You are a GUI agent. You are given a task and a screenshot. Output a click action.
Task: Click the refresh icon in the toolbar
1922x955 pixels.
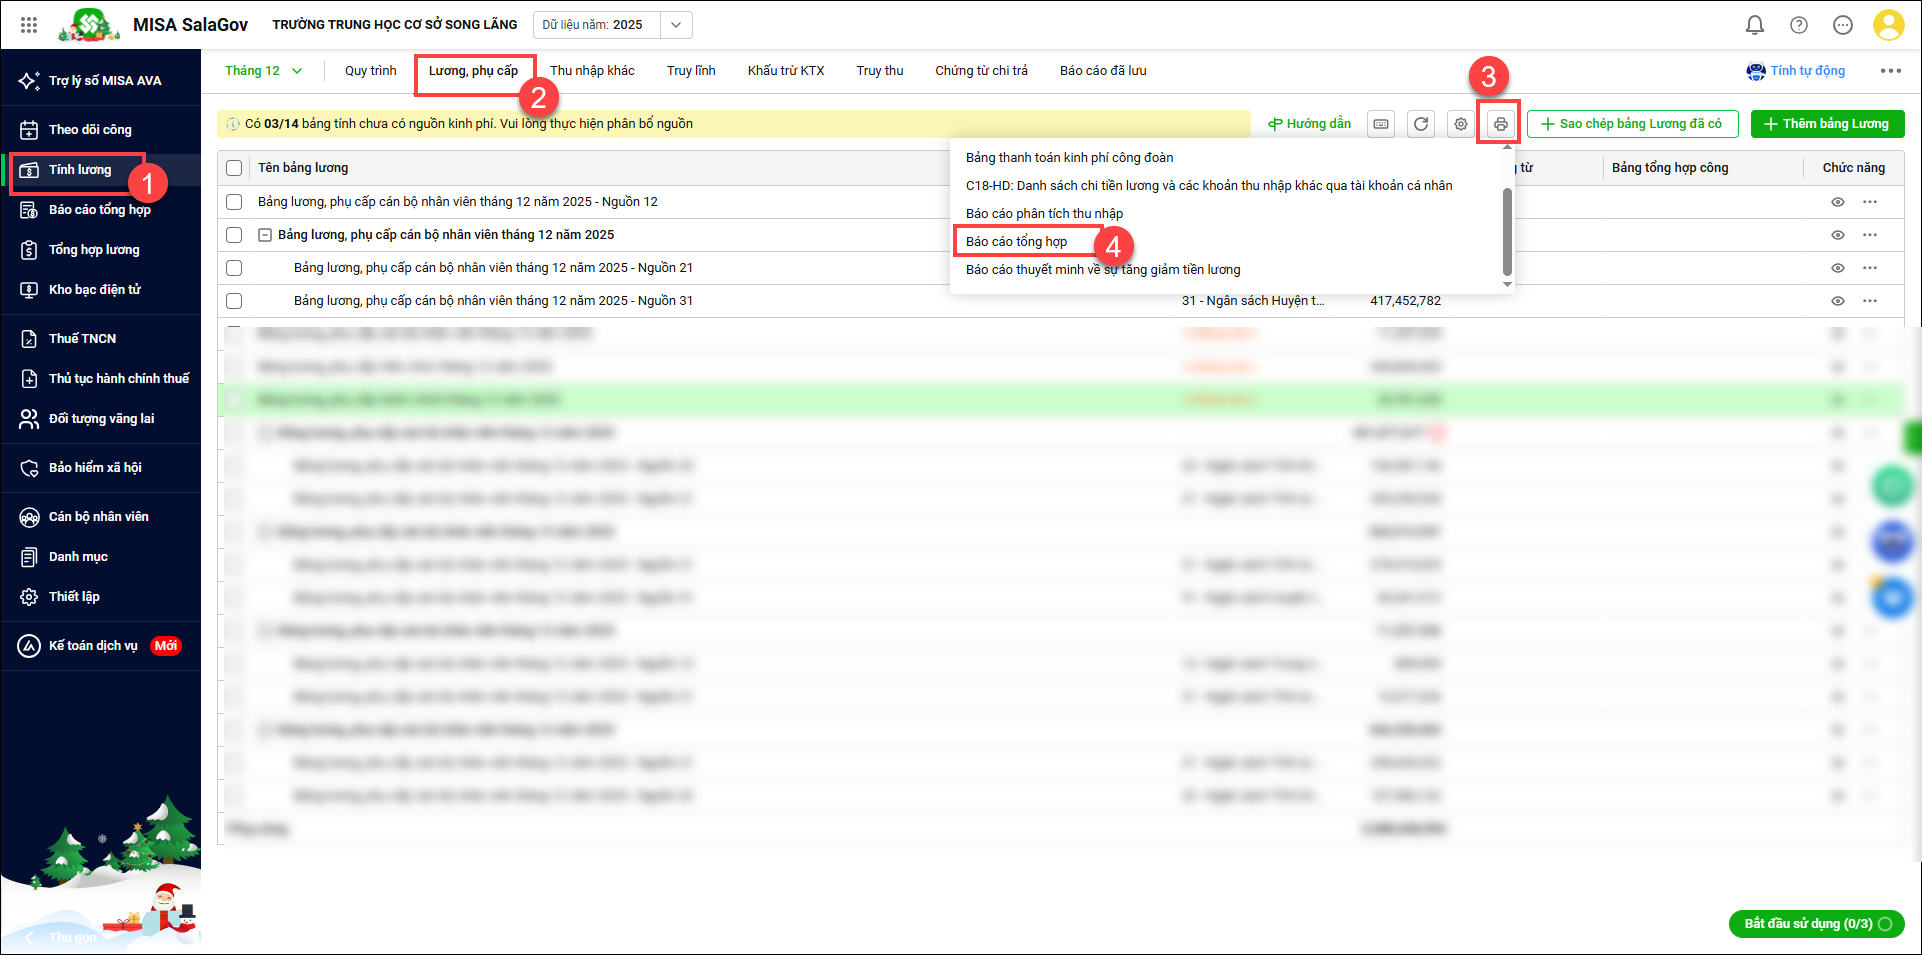(x=1421, y=124)
